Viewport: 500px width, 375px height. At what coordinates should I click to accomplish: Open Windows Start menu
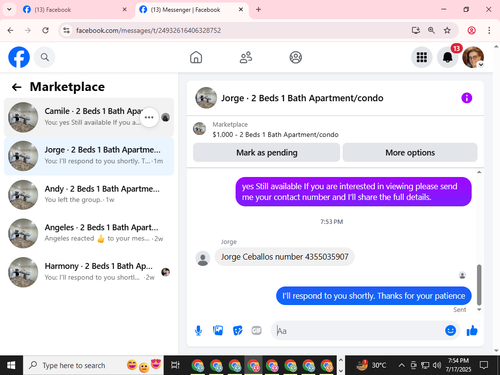[11, 365]
